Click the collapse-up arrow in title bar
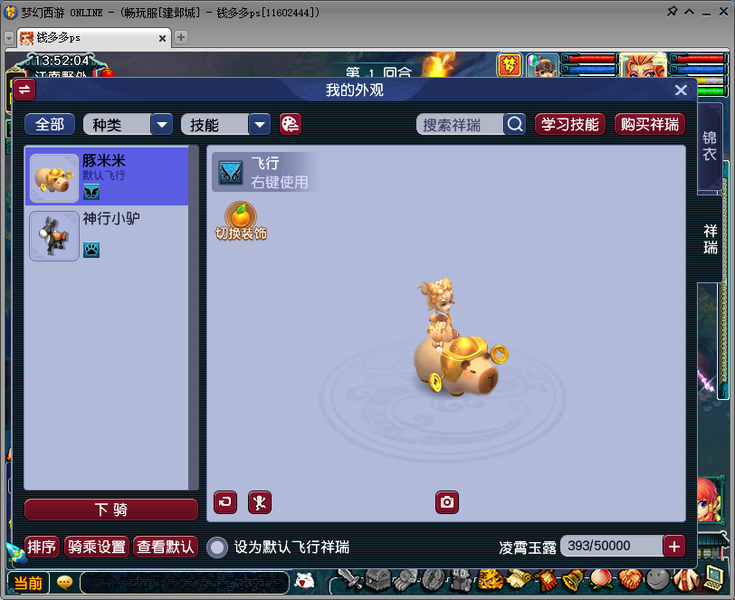735x600 pixels. pyautogui.click(x=689, y=12)
